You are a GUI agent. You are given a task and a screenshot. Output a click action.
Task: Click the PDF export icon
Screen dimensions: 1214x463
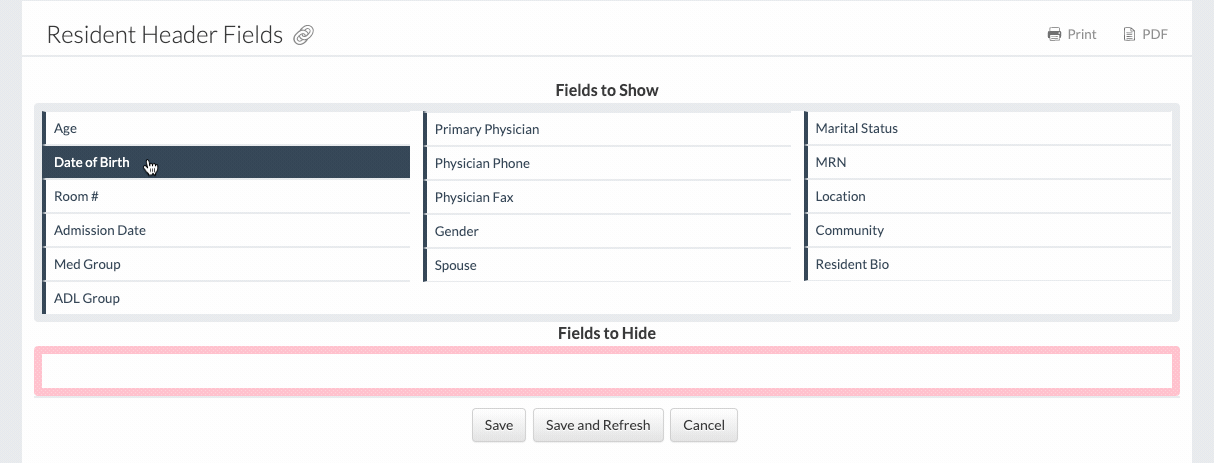click(1130, 34)
